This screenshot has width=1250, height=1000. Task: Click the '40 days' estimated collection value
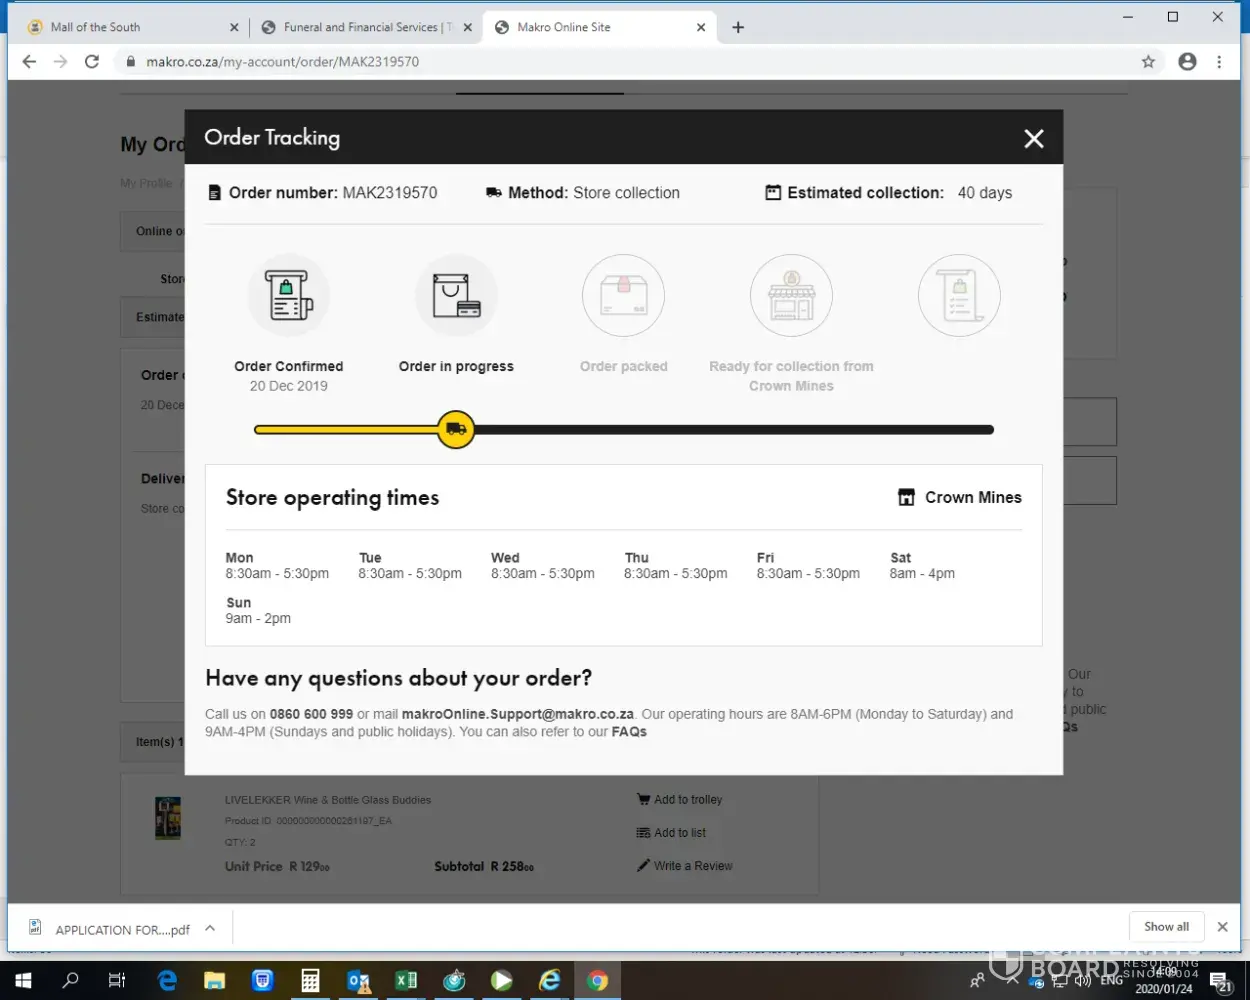(985, 193)
